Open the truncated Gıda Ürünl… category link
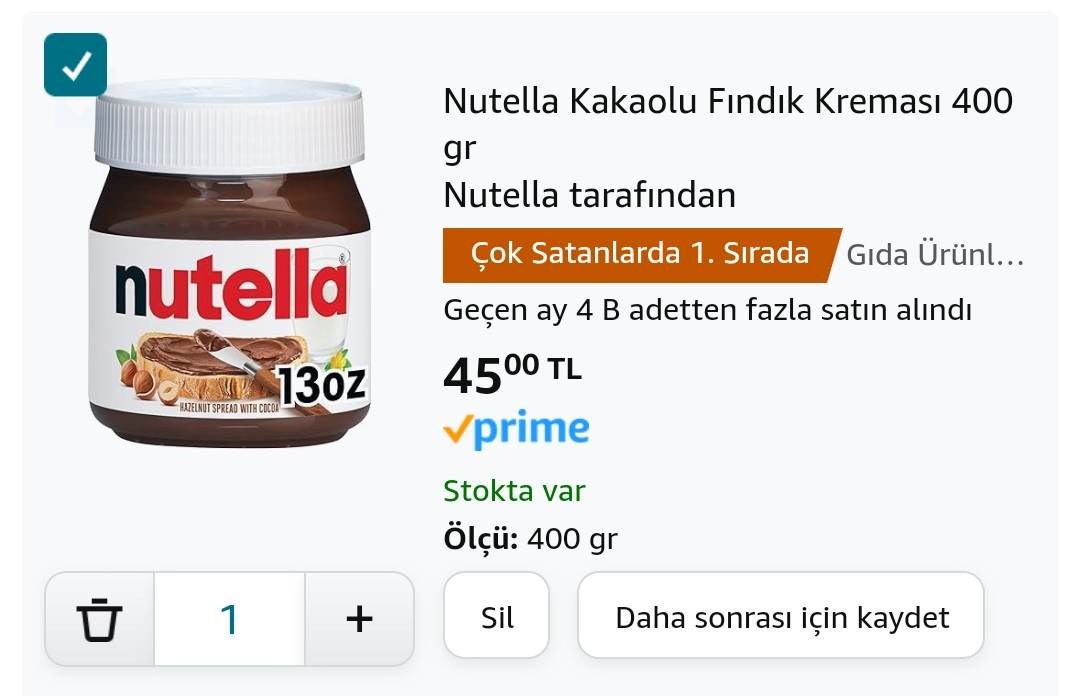This screenshot has width=1080, height=696. (x=935, y=255)
